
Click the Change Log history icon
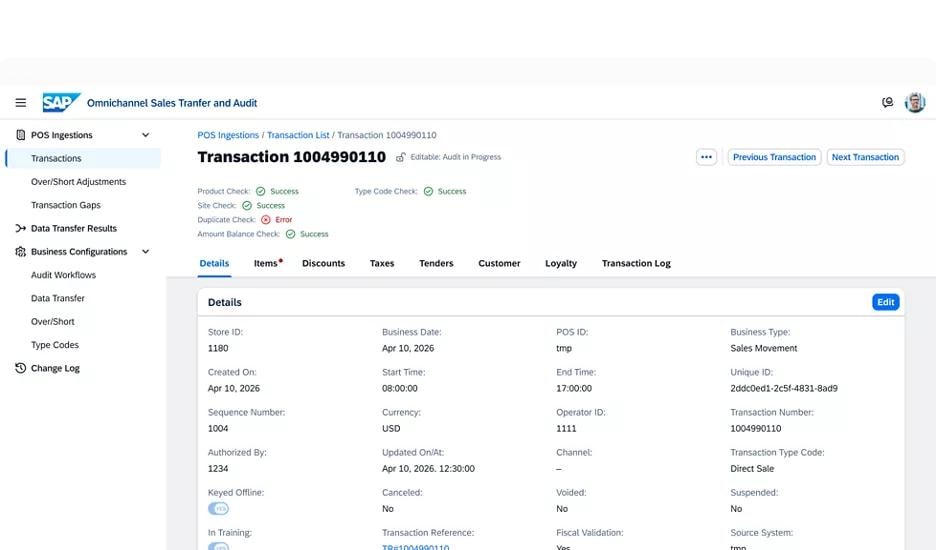tap(20, 368)
